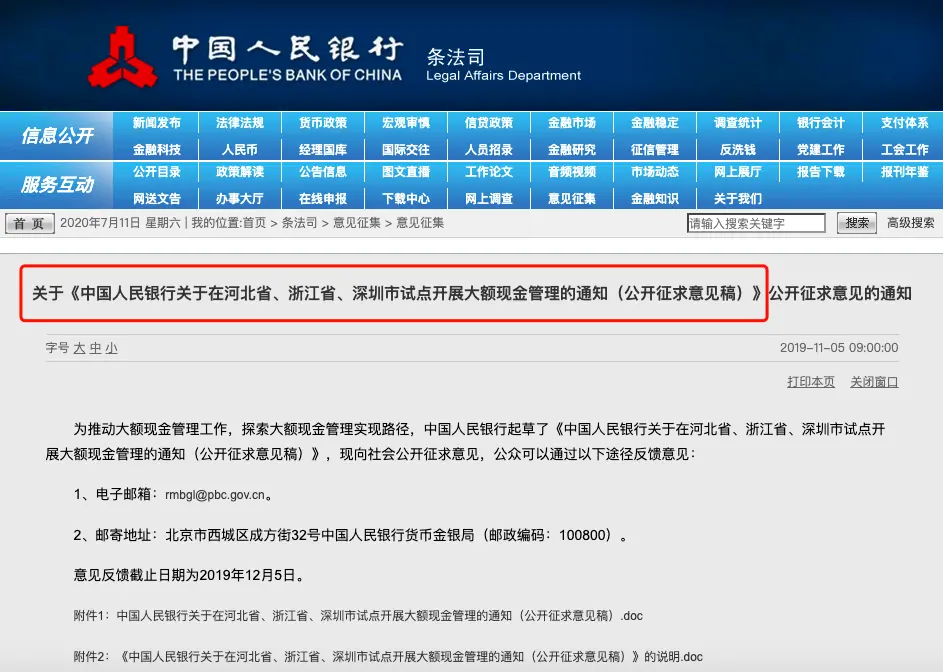
Task: Open the 货币政策 navigation item
Action: point(323,123)
